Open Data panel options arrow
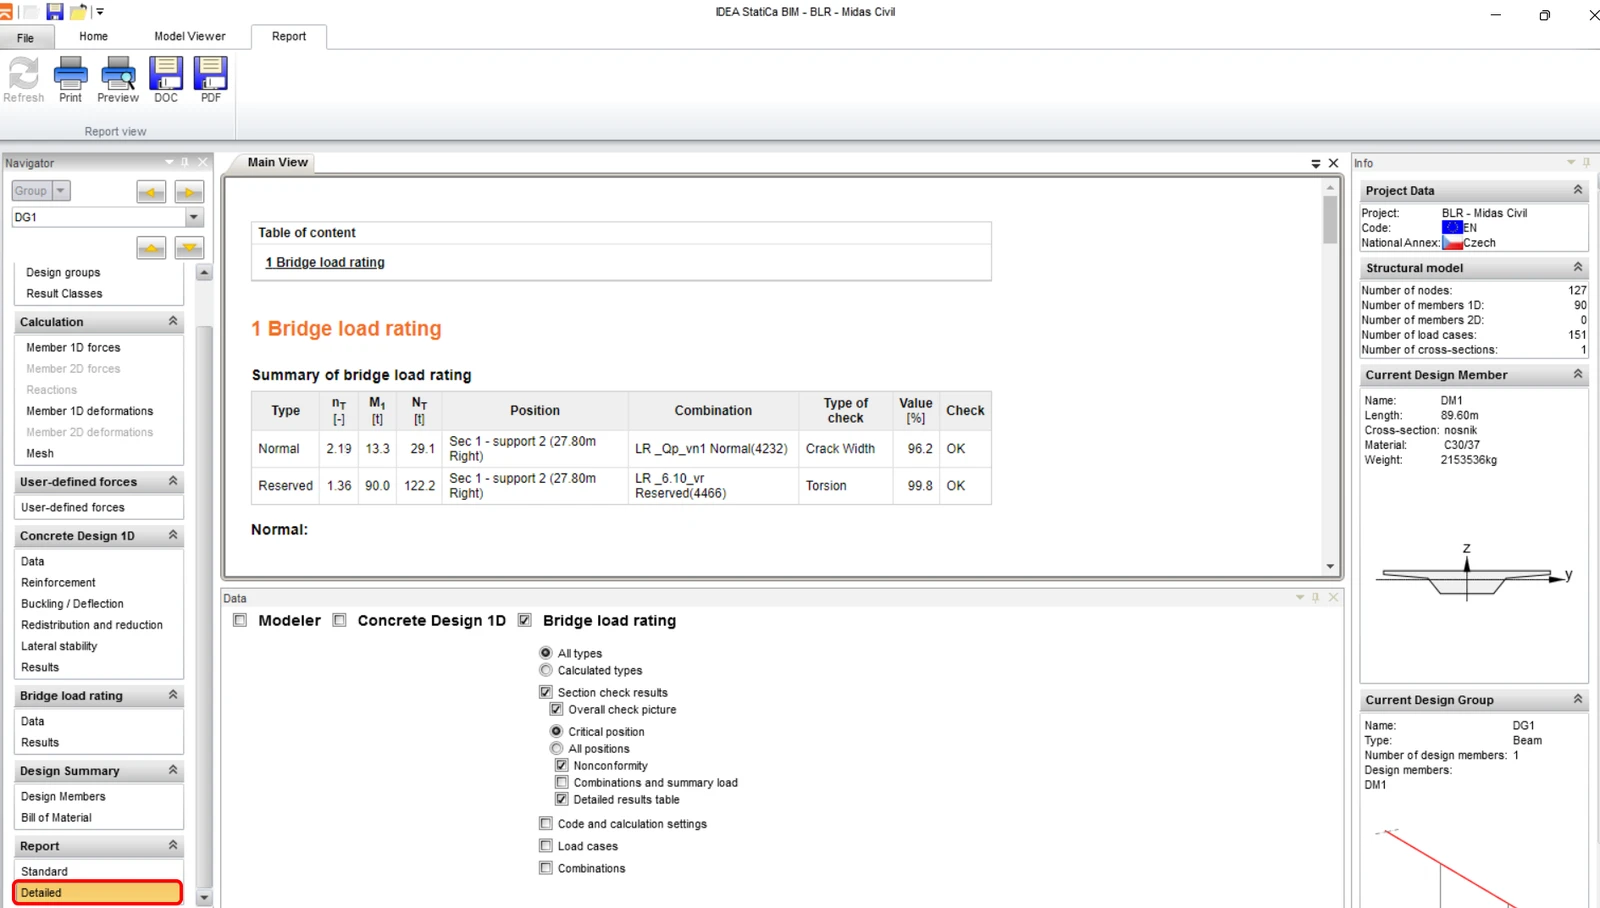 (x=1300, y=597)
